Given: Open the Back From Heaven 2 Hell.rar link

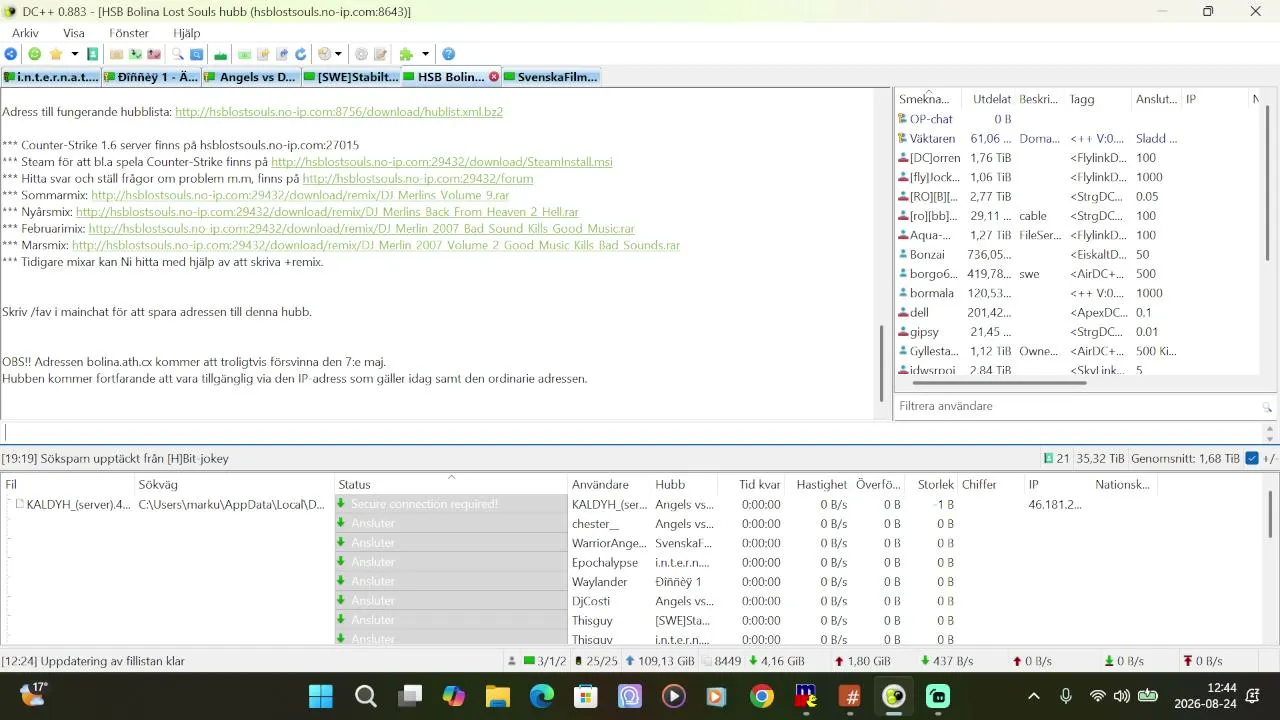Looking at the screenshot, I should (x=327, y=212).
